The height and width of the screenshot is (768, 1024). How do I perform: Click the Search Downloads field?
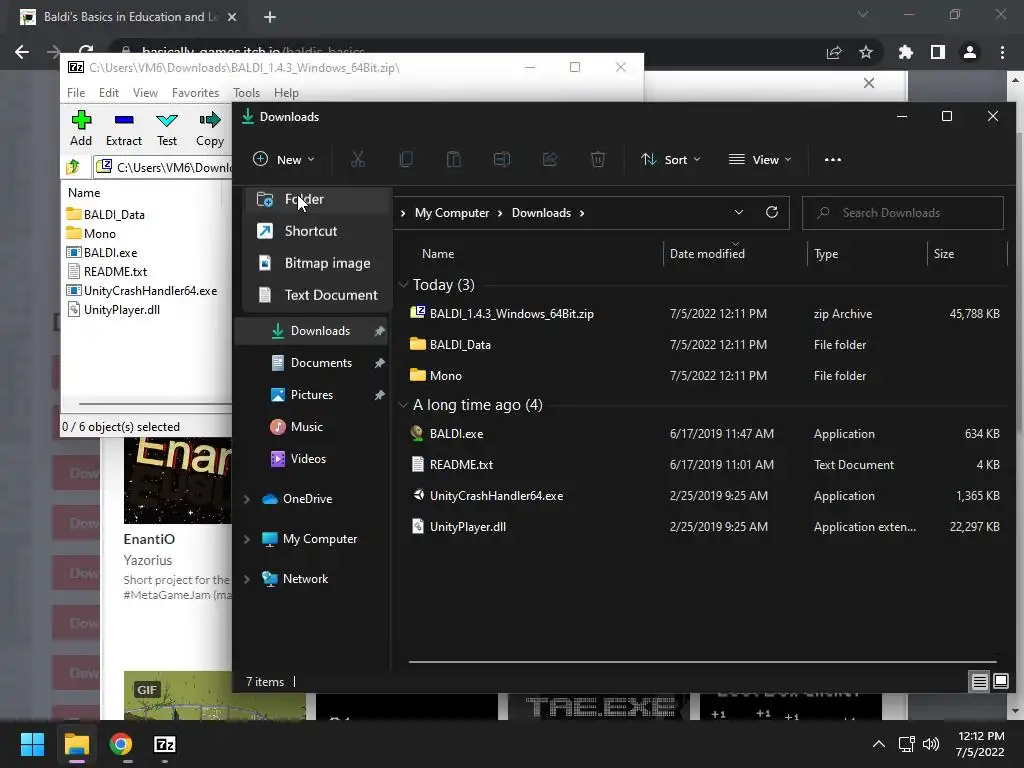point(903,213)
